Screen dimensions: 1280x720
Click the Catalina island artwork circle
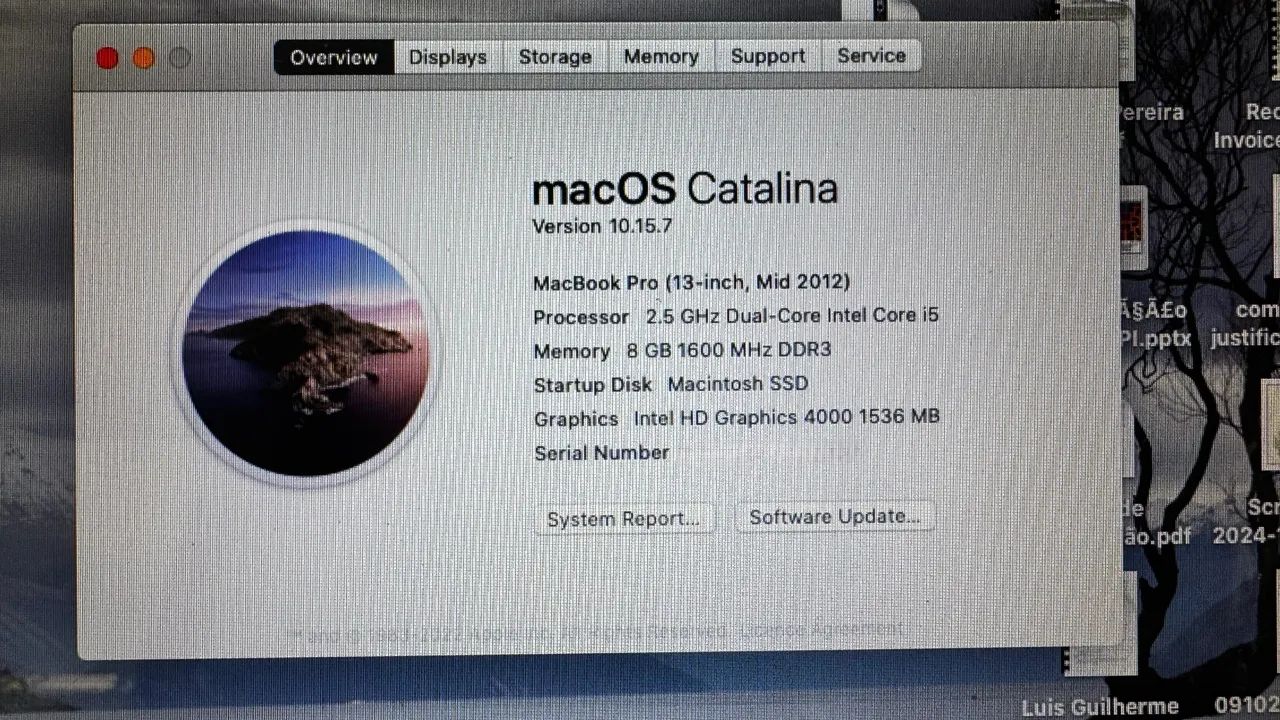[305, 353]
